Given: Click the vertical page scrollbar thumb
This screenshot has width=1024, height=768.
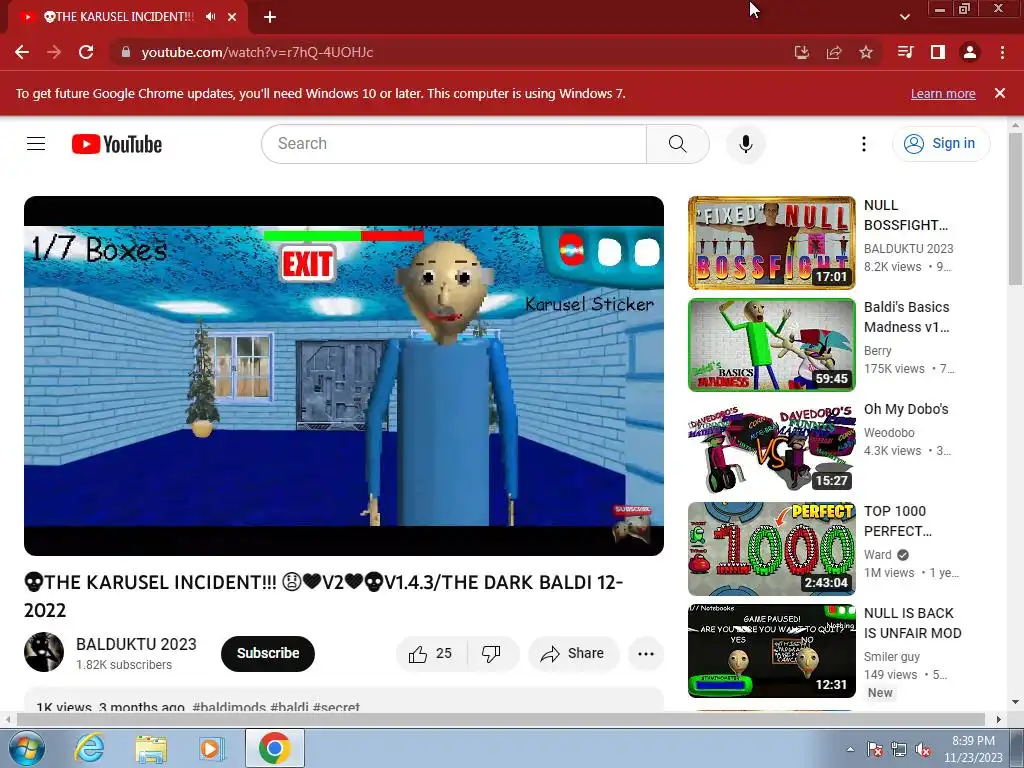Looking at the screenshot, I should [1016, 209].
